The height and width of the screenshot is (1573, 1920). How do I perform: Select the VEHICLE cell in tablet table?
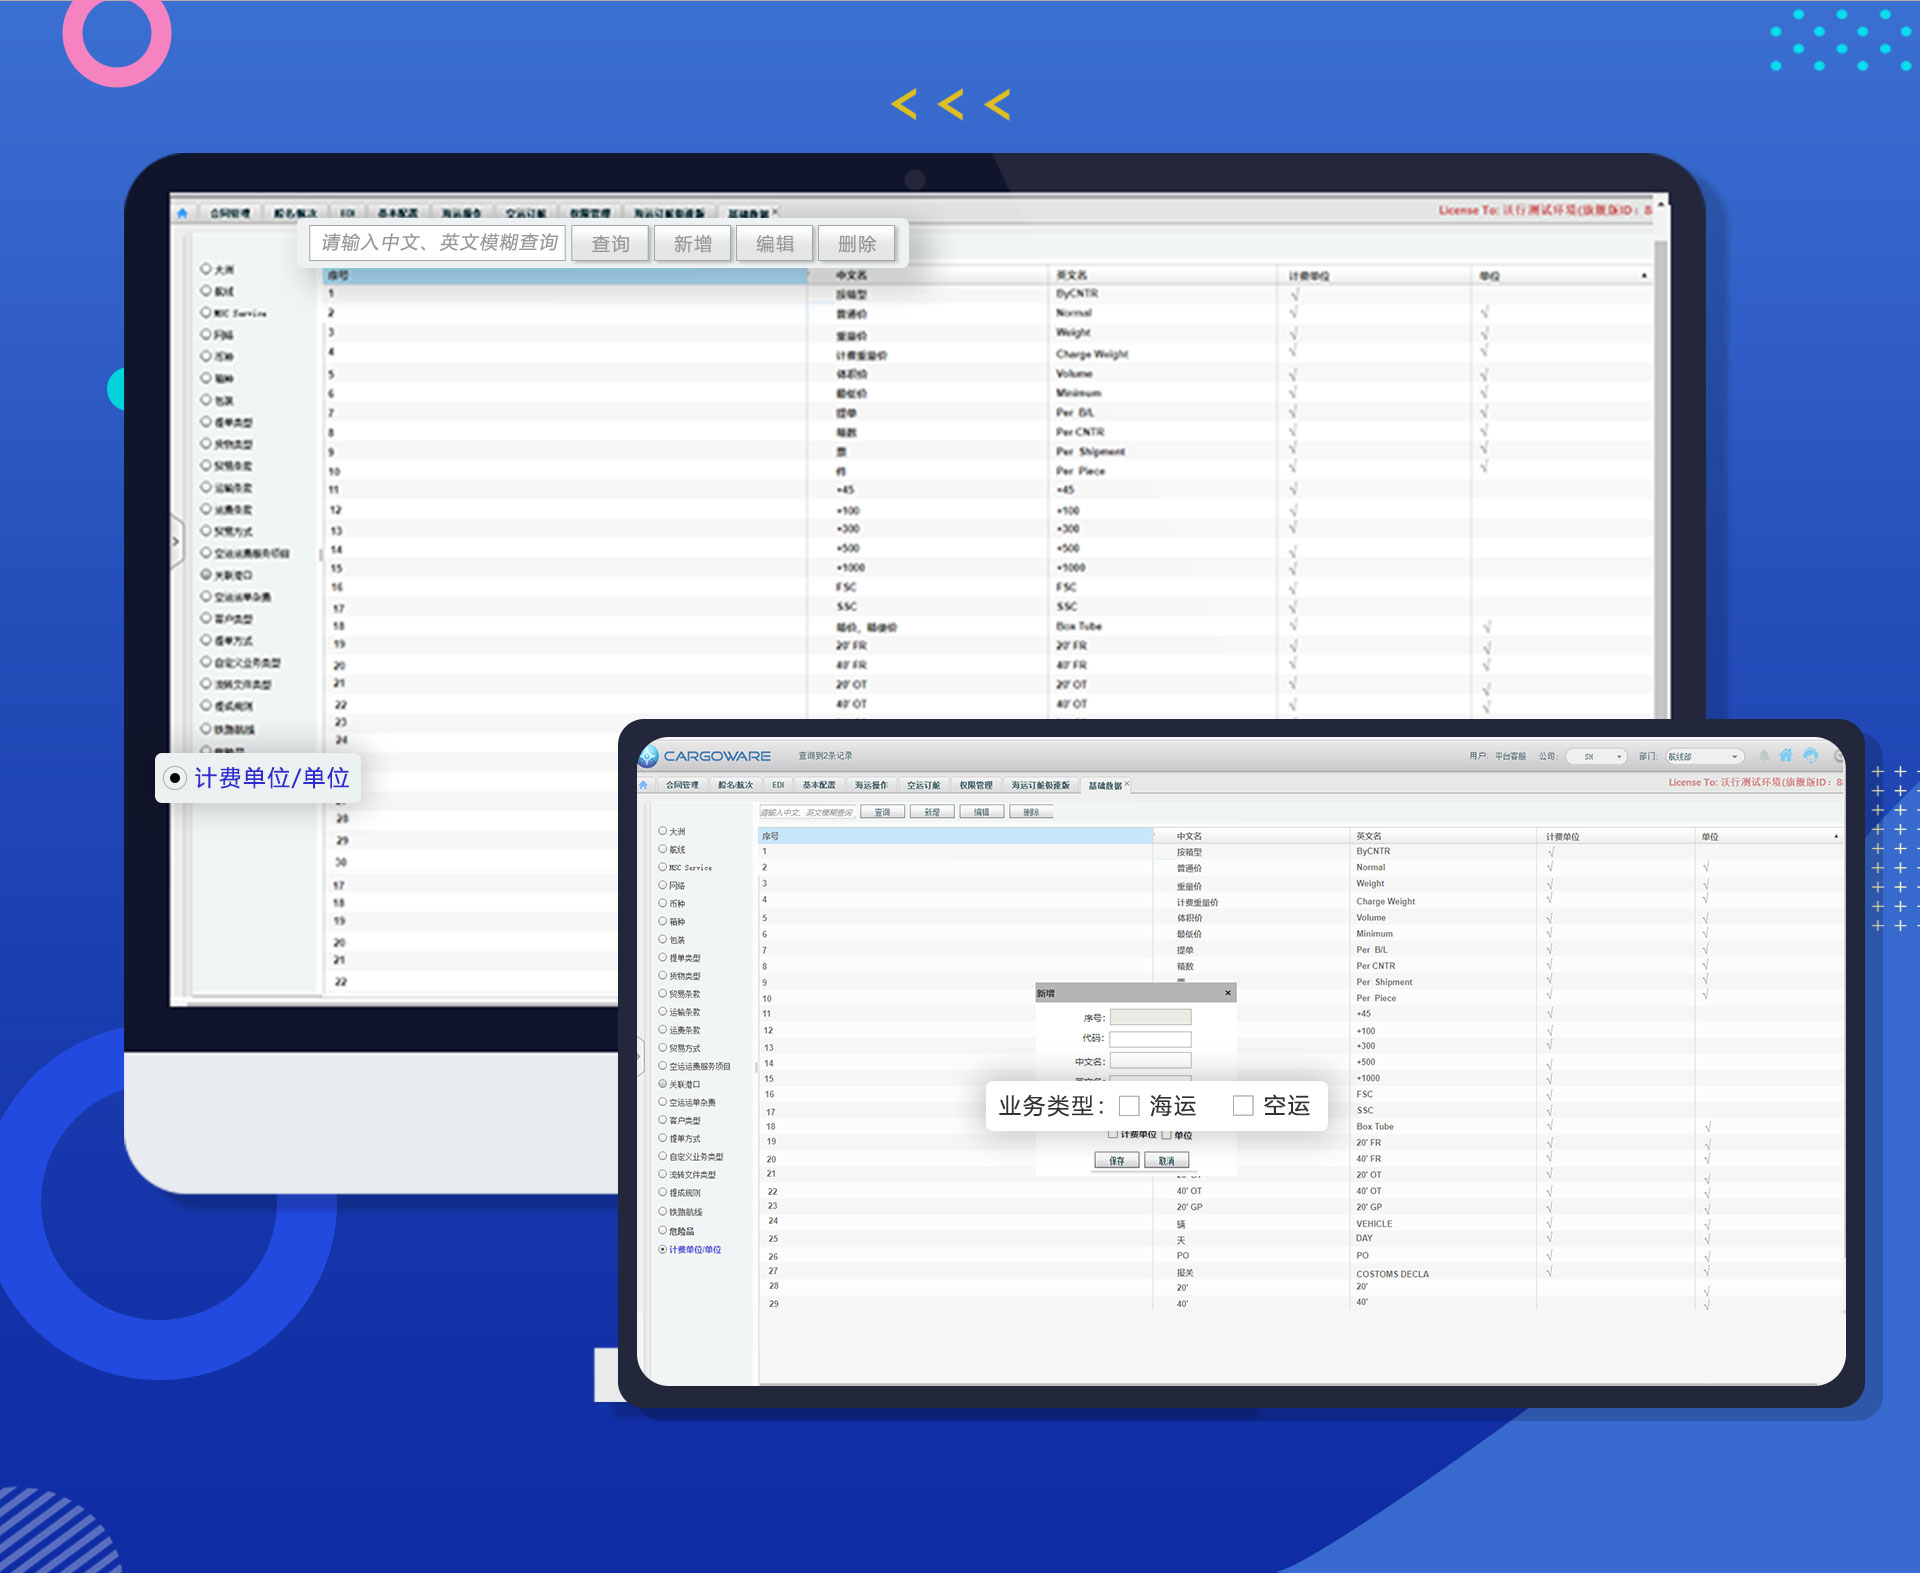pos(1374,1224)
